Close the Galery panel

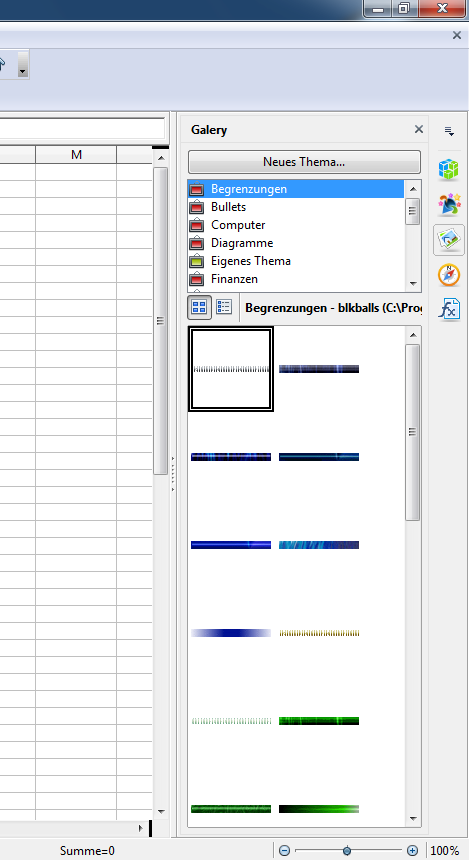(419, 129)
